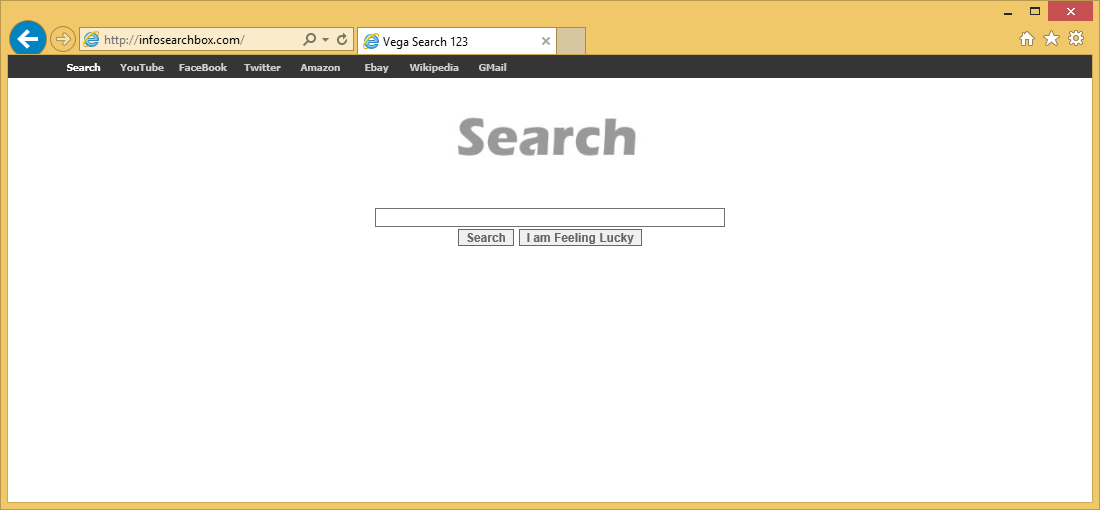Open Favorites star icon
1100x510 pixels.
(1051, 39)
